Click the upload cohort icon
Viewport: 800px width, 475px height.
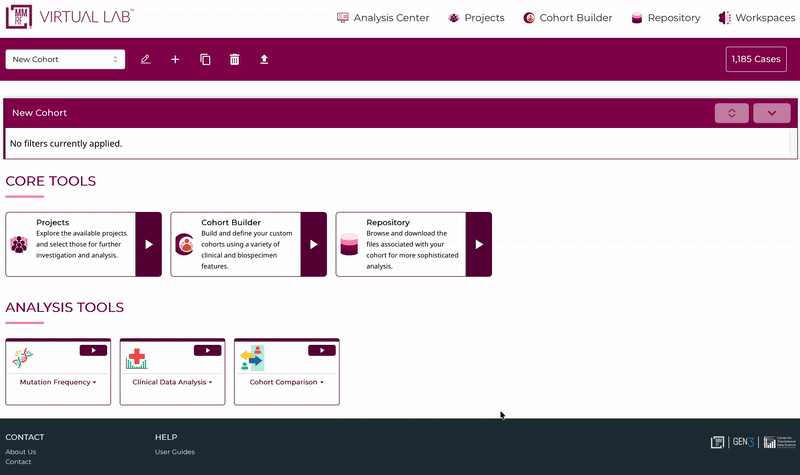264,60
